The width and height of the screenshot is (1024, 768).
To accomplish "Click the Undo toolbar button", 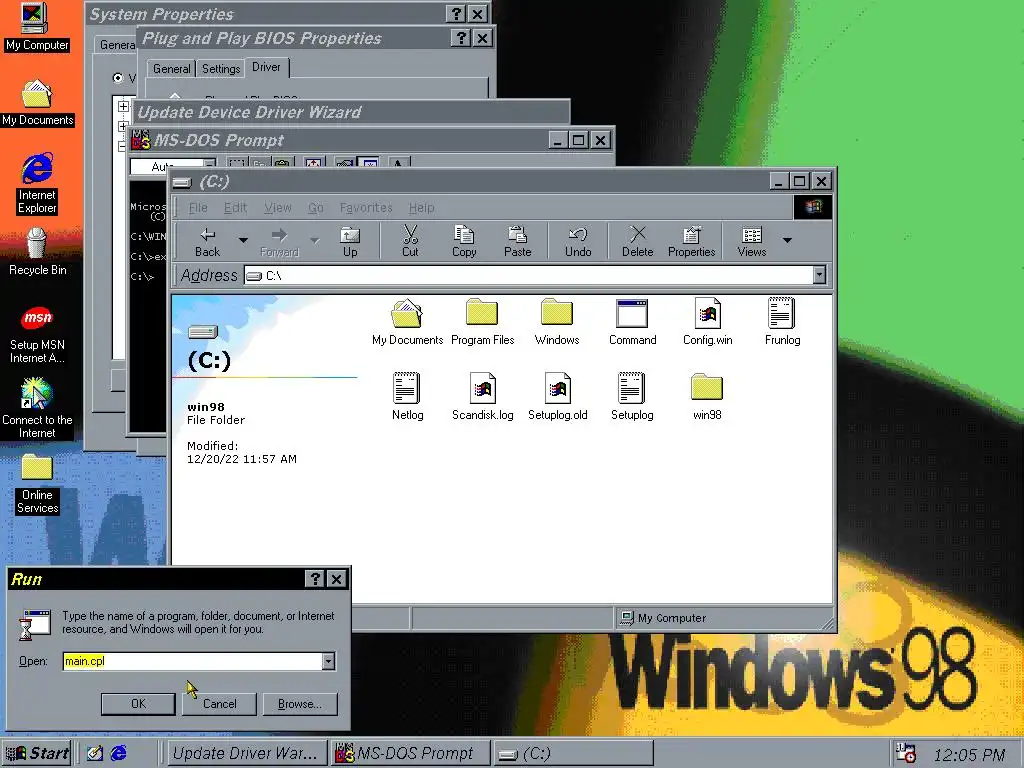I will 578,242.
